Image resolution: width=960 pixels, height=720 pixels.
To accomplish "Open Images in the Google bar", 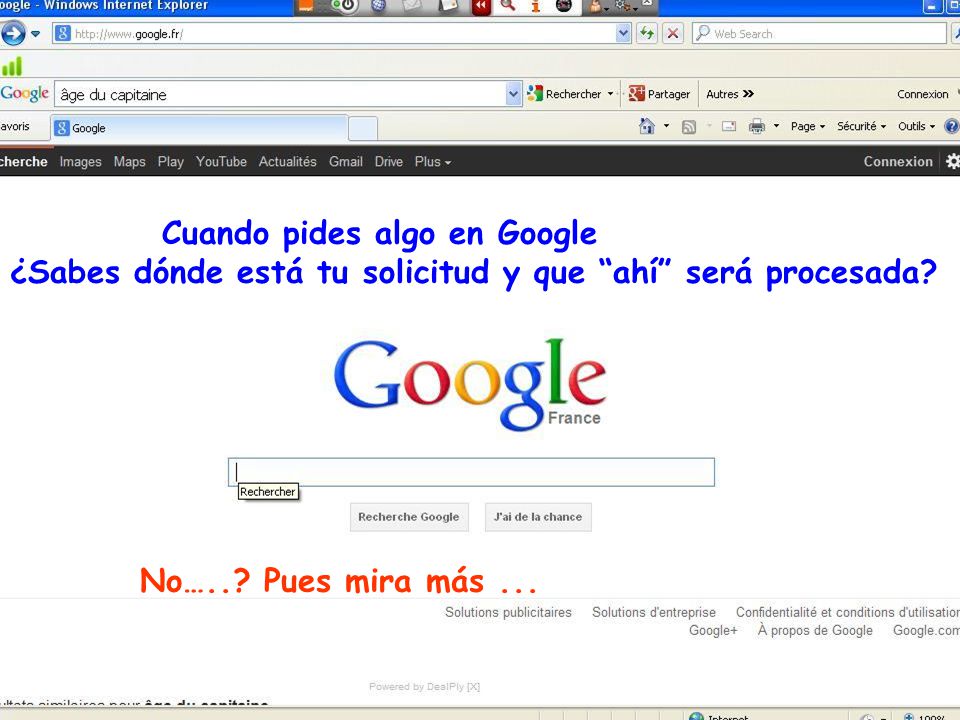I will click(x=80, y=162).
